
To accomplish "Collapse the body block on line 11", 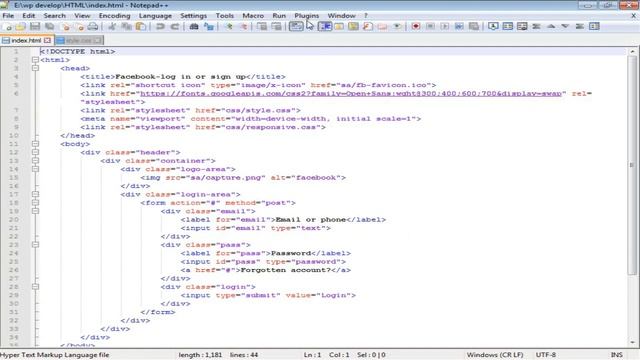I will point(36,144).
